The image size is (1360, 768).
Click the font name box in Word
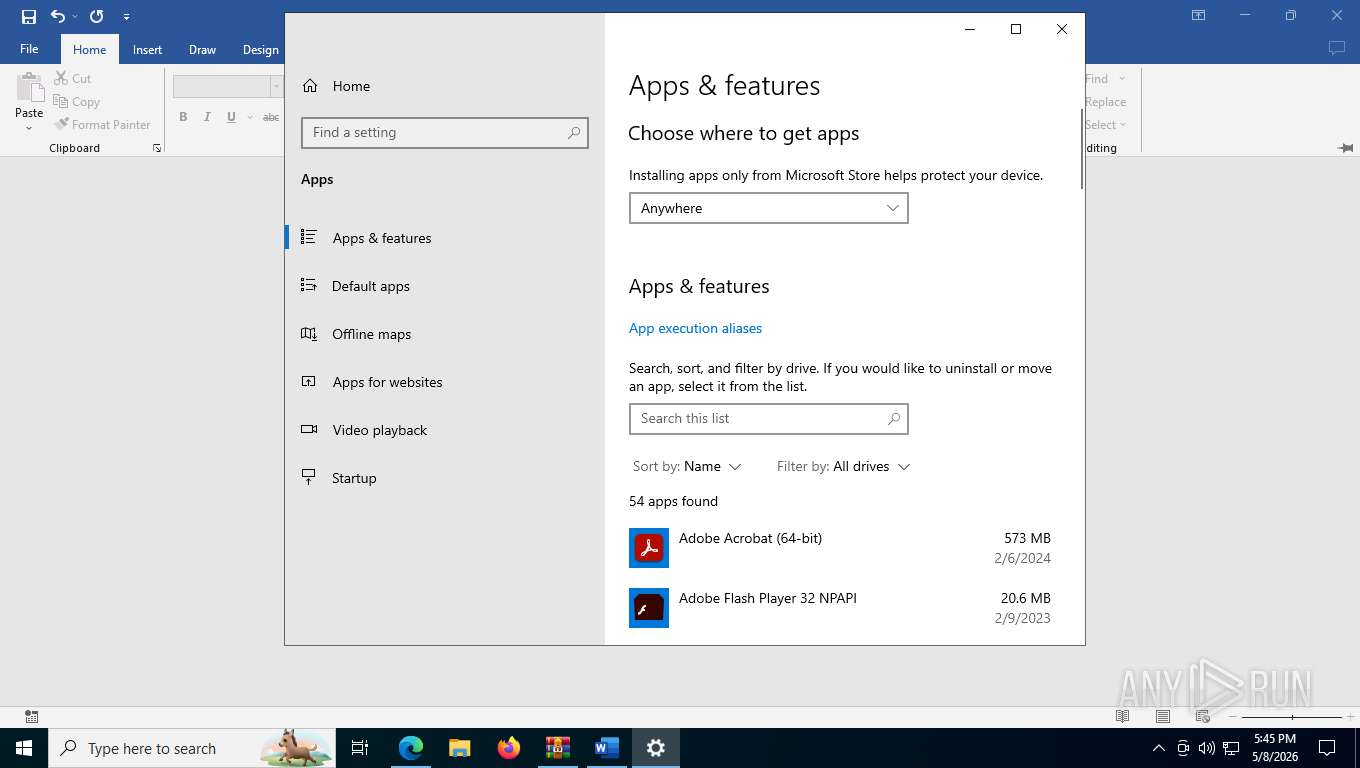point(221,87)
